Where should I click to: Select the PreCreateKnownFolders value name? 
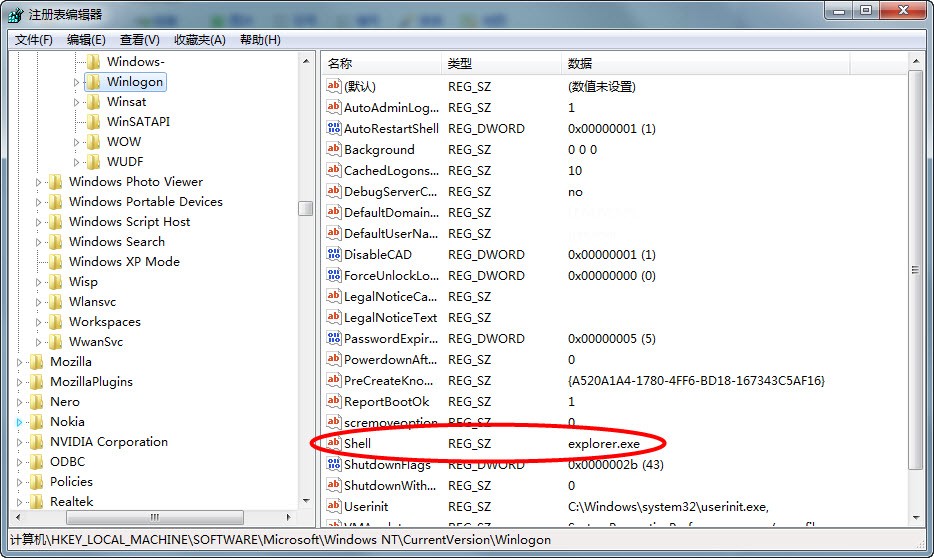(388, 380)
